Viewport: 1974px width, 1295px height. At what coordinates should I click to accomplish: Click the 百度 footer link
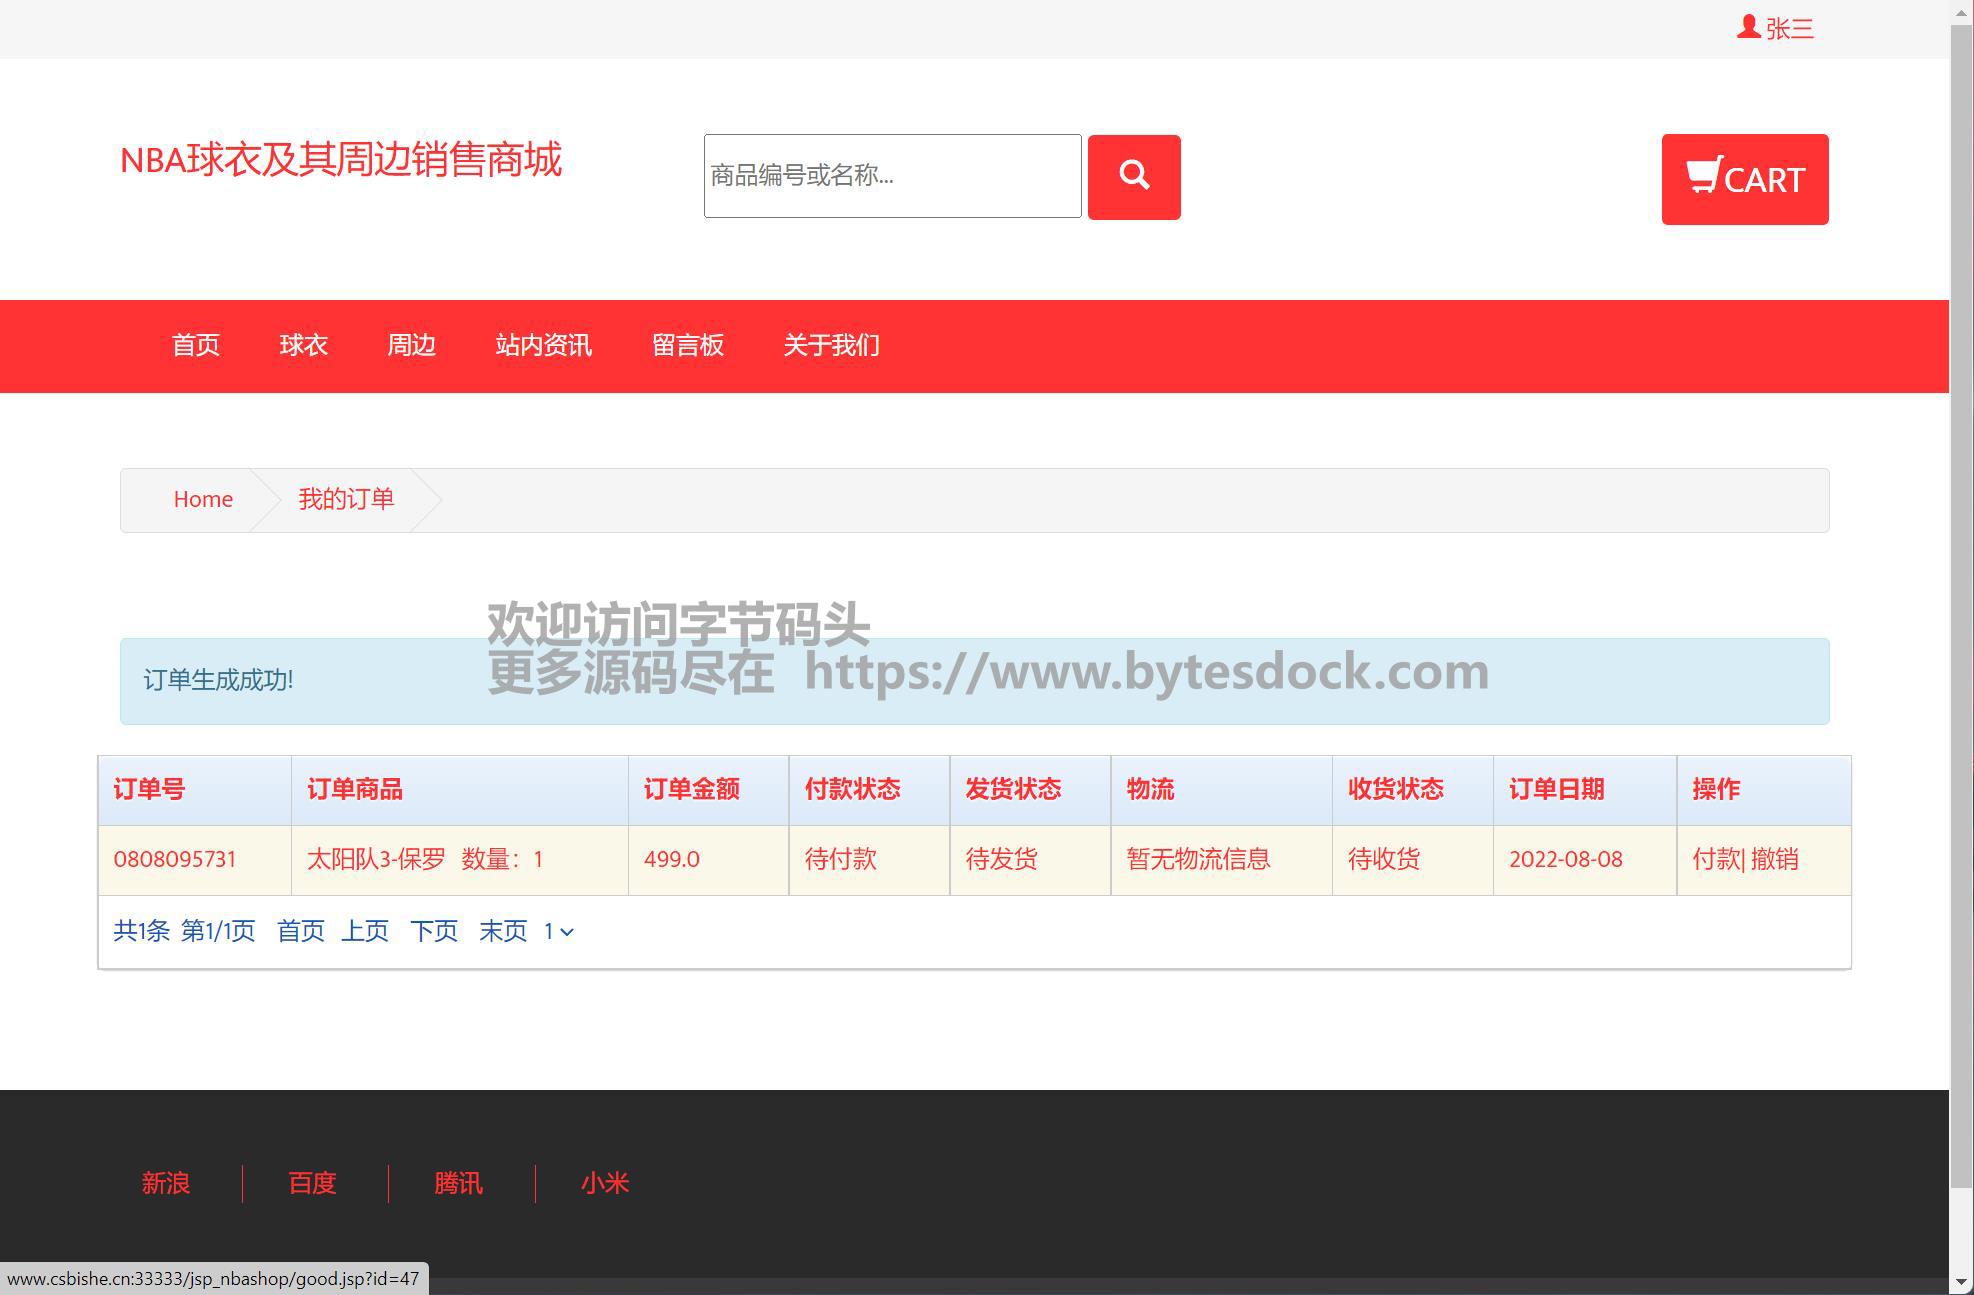click(312, 1183)
